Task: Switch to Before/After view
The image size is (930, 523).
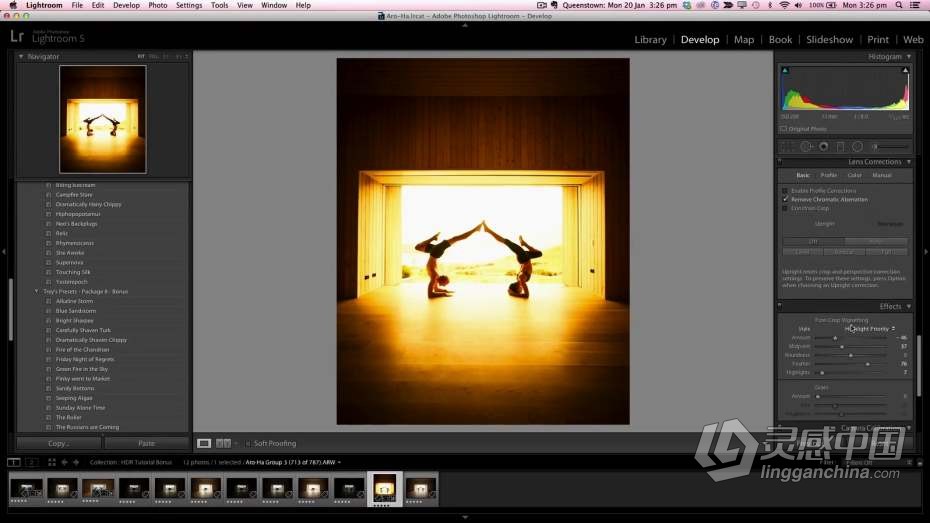Action: coord(223,443)
